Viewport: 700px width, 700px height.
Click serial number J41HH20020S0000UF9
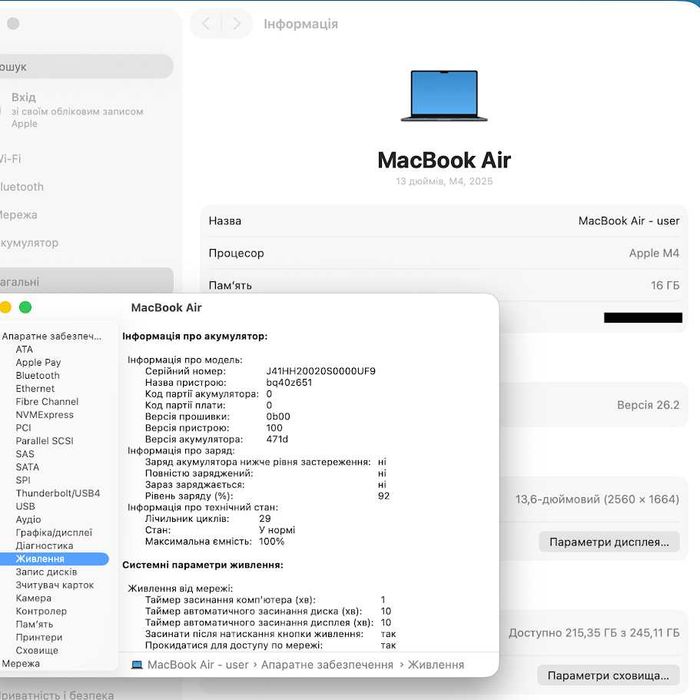(321, 371)
